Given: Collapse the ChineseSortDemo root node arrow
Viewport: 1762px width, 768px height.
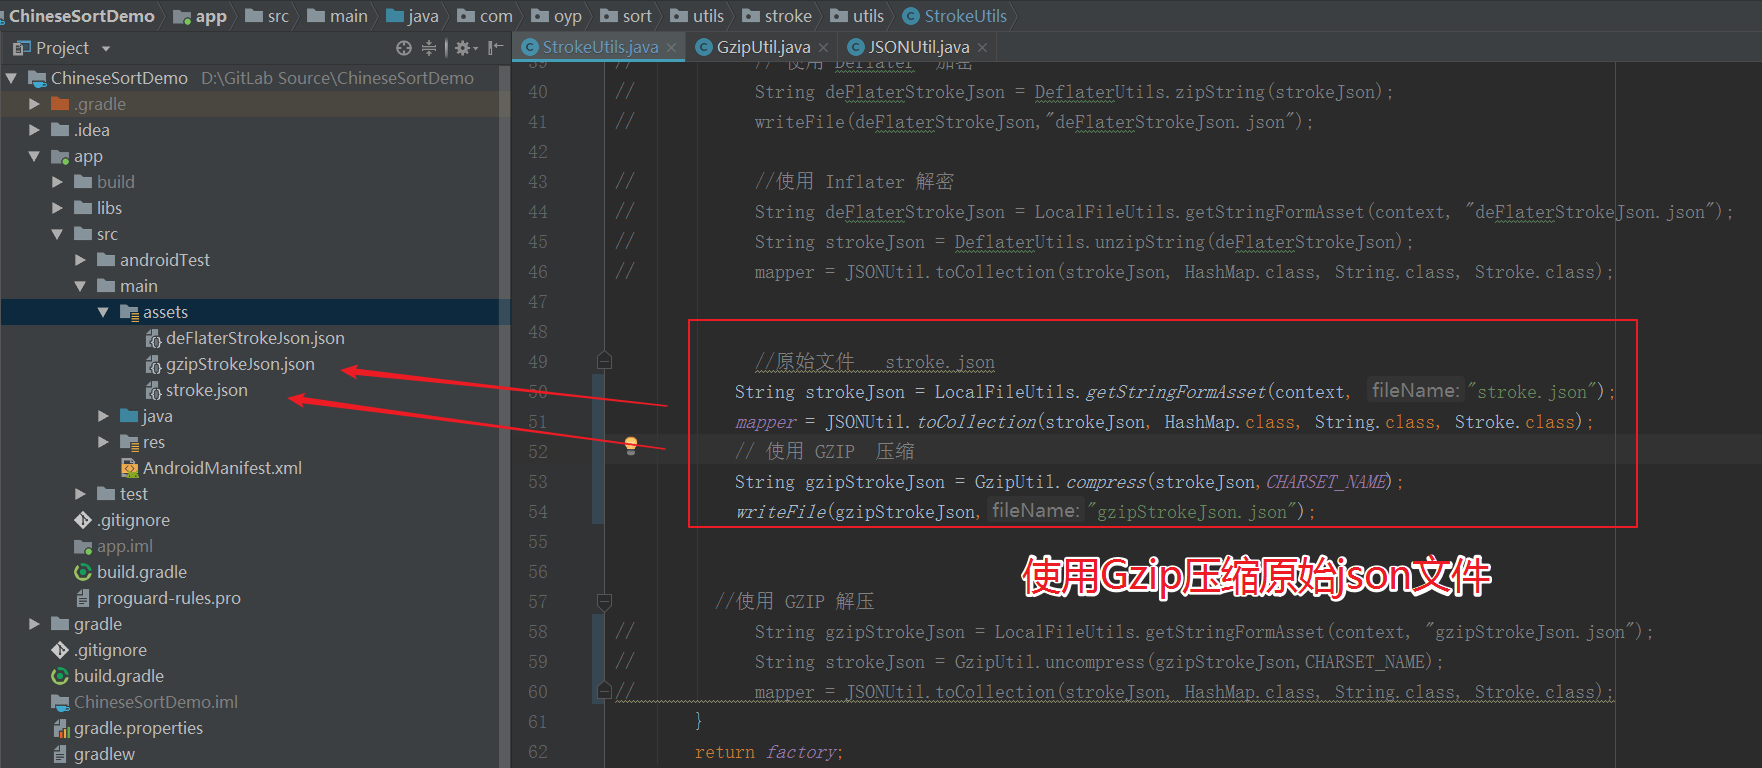Looking at the screenshot, I should (x=11, y=78).
